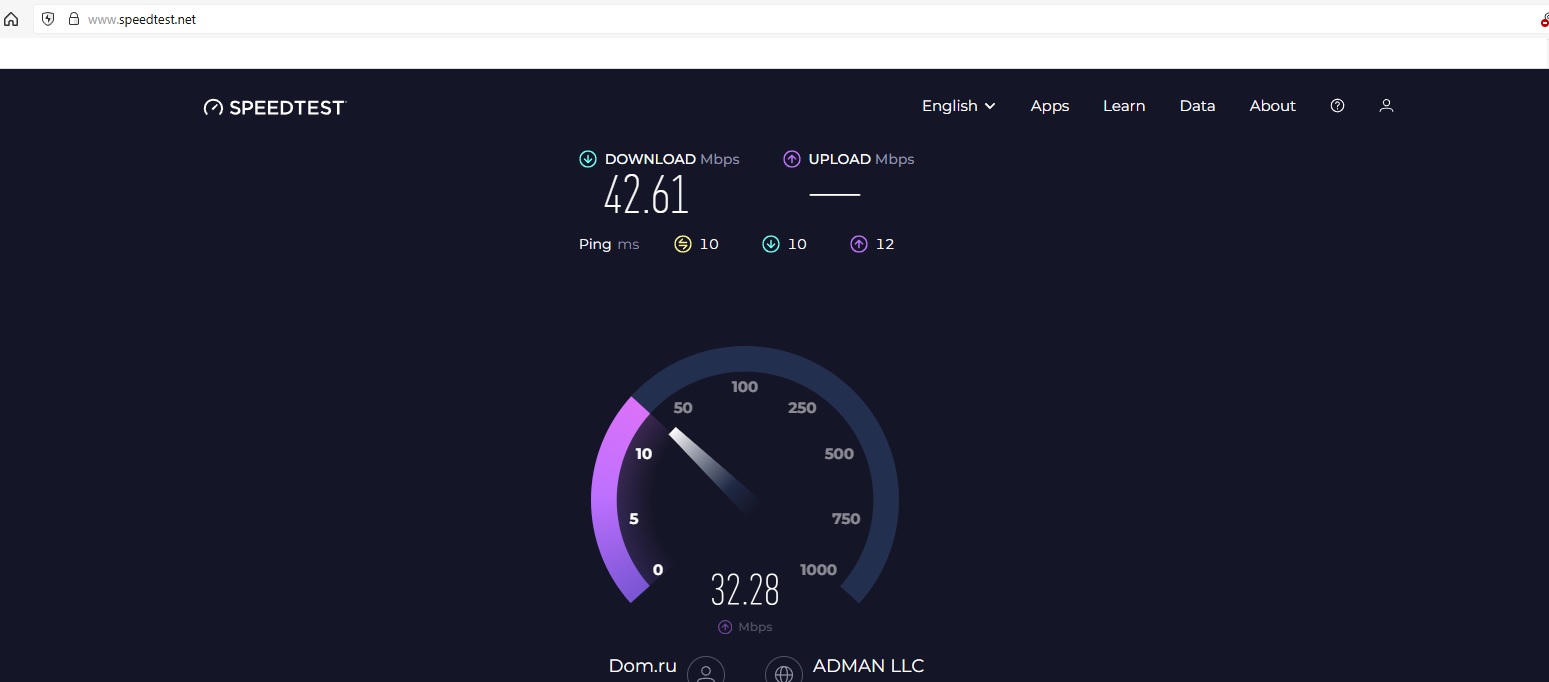The height and width of the screenshot is (682, 1549).
Task: Go to the Data menu item
Action: click(1197, 106)
